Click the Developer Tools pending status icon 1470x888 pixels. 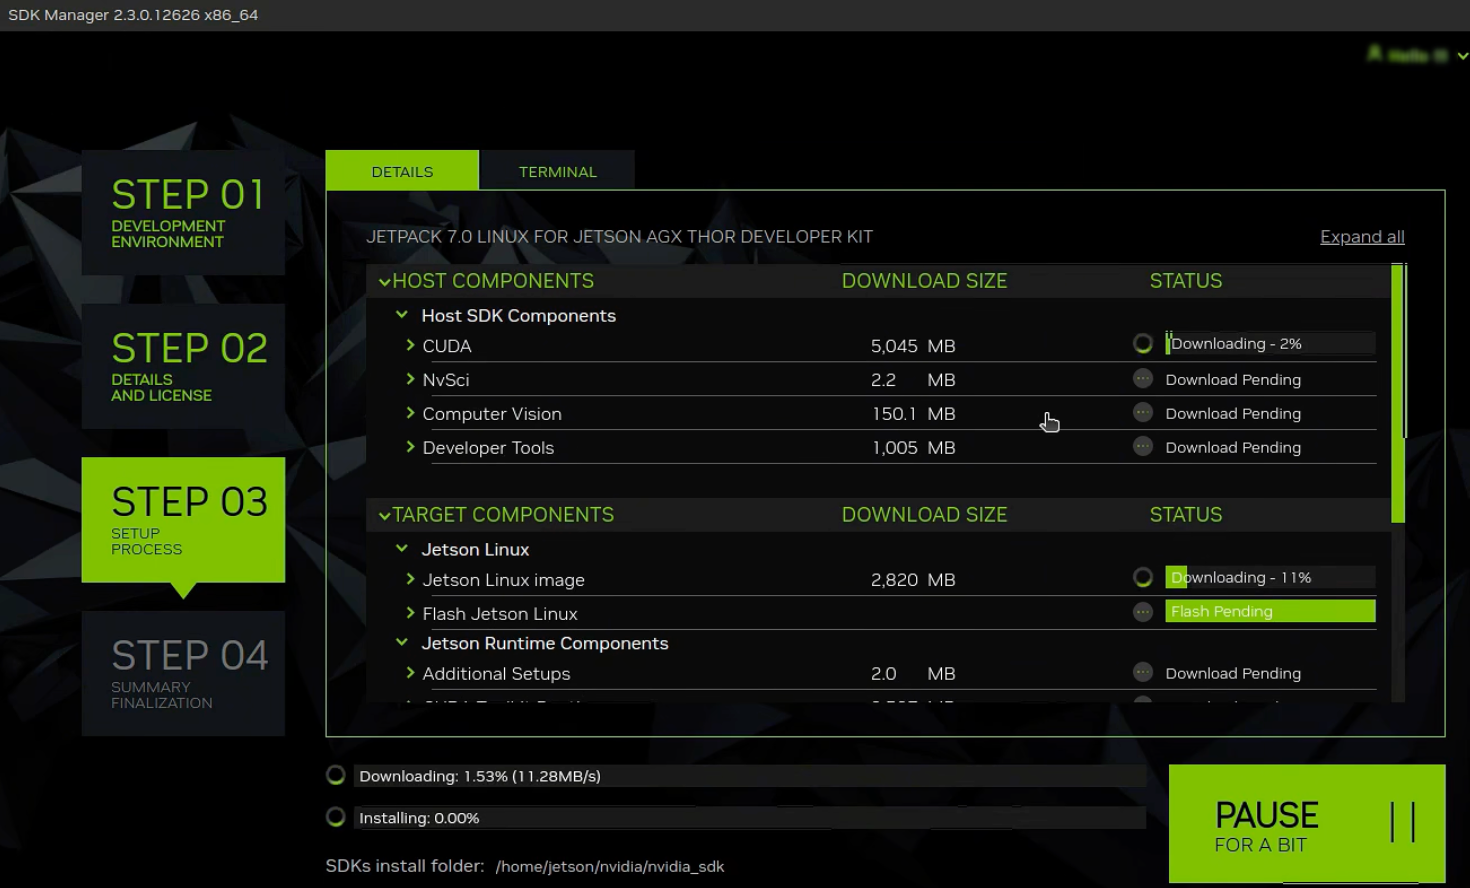pos(1143,447)
